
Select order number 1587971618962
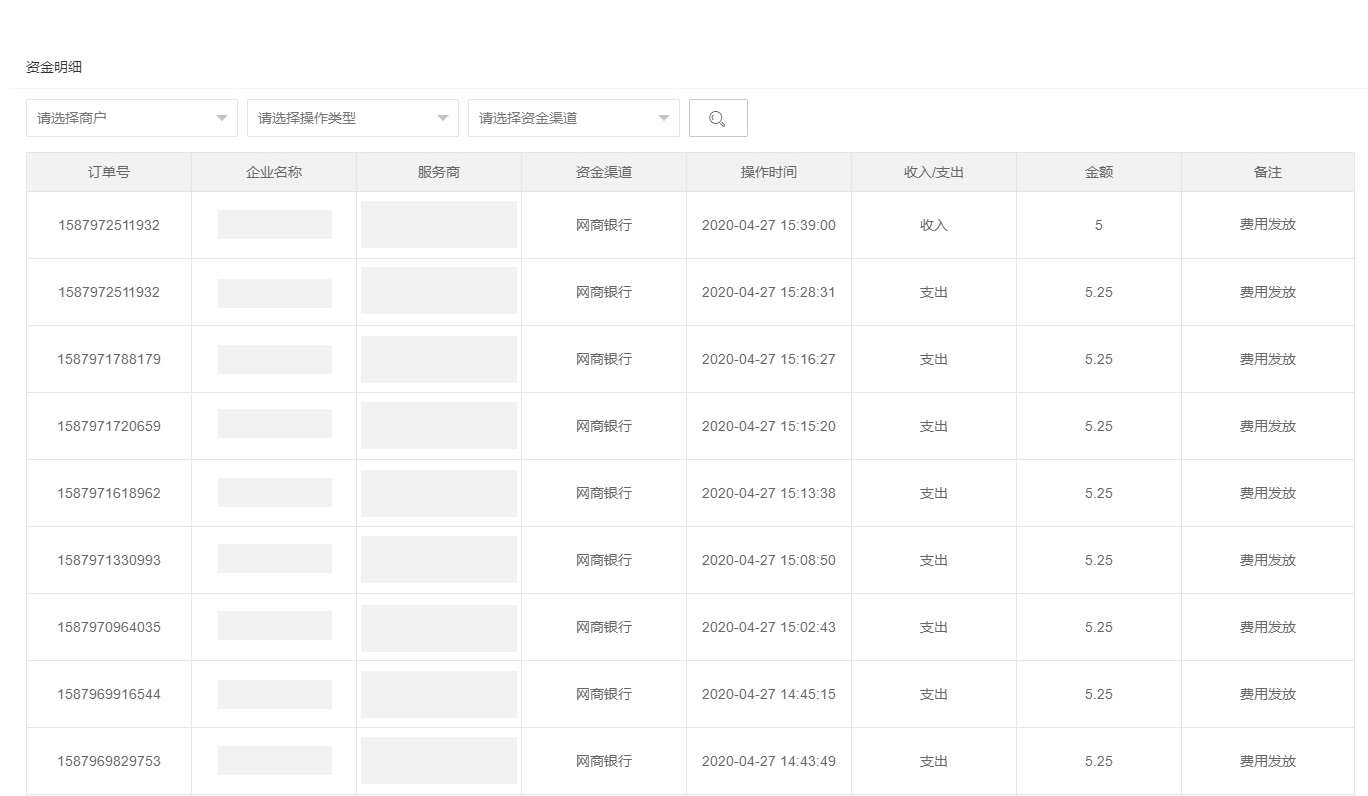pyautogui.click(x=109, y=493)
